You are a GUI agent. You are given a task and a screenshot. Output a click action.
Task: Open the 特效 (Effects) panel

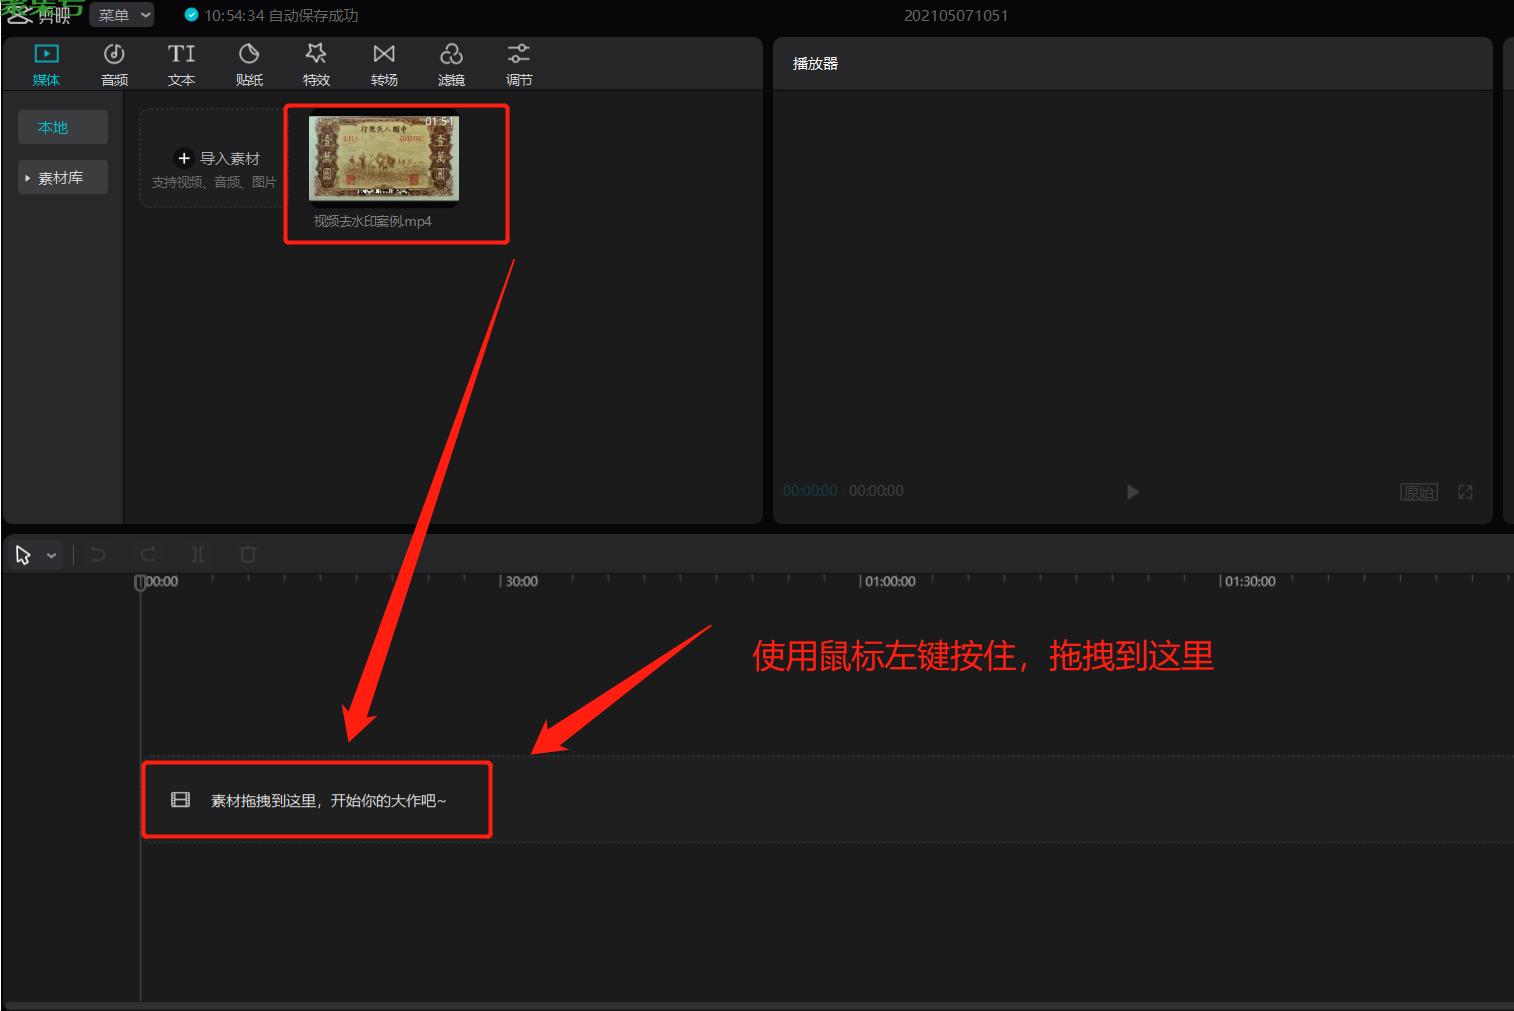tap(316, 64)
